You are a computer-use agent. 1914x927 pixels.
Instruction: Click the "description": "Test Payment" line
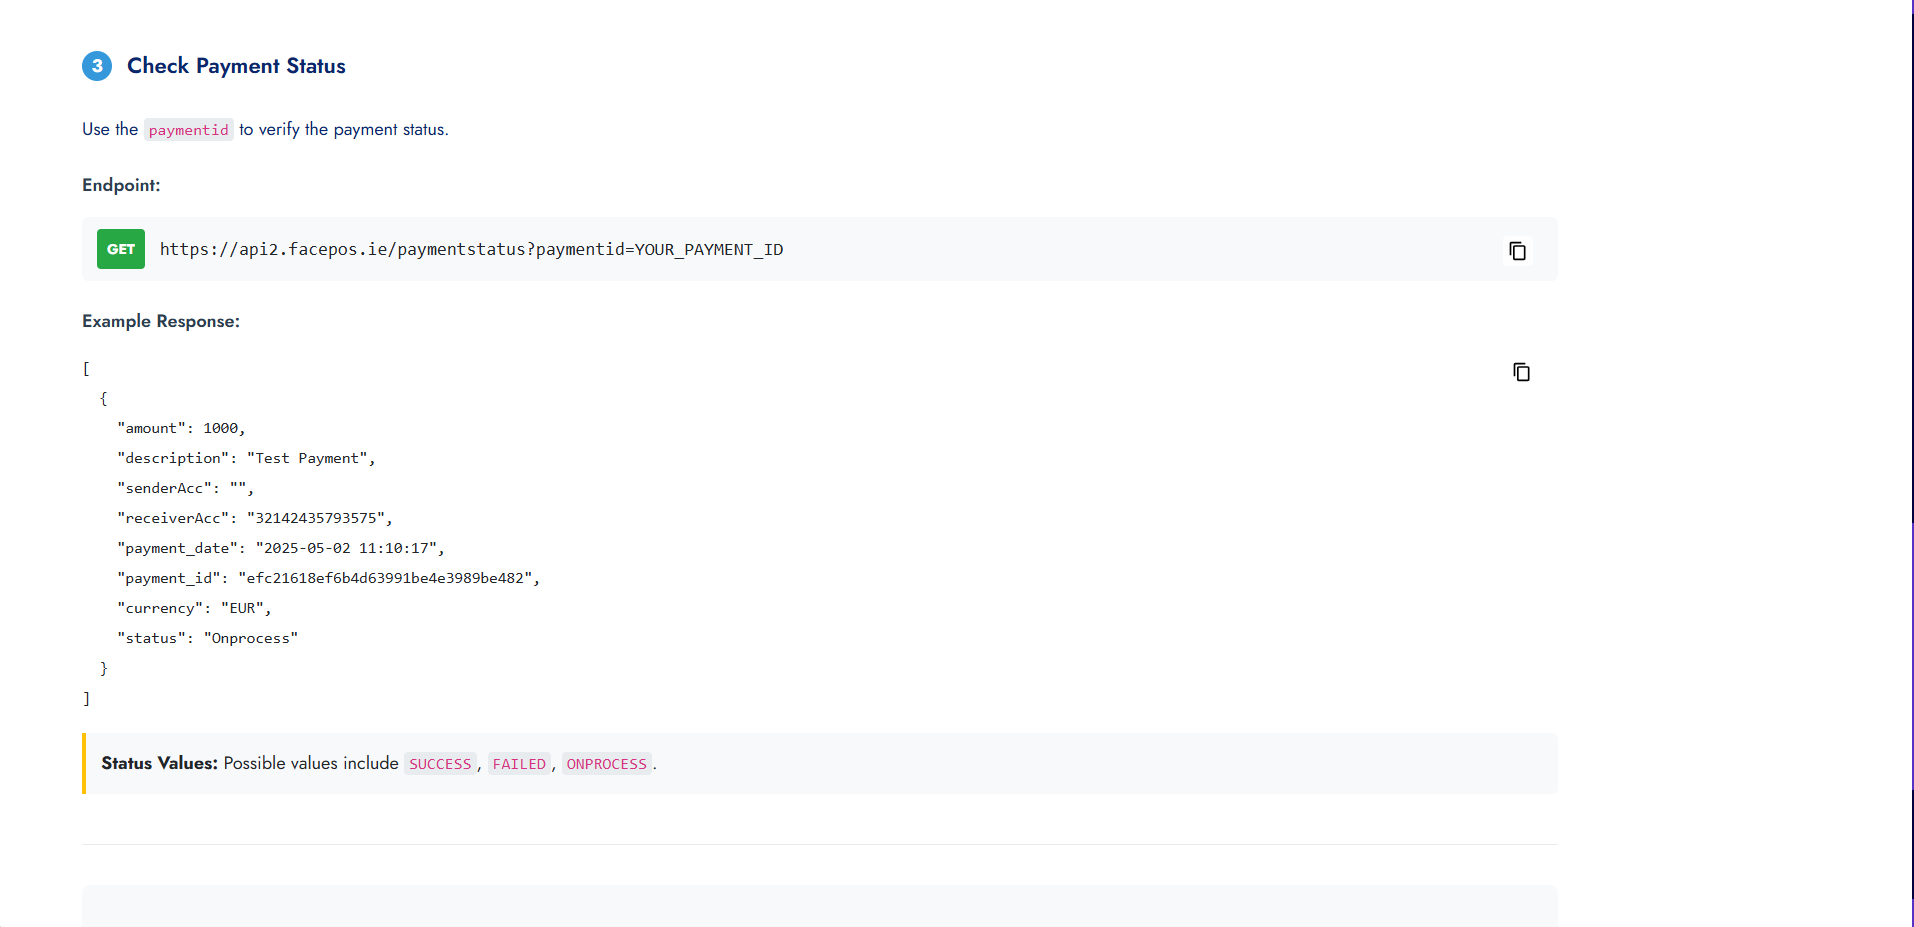click(246, 458)
